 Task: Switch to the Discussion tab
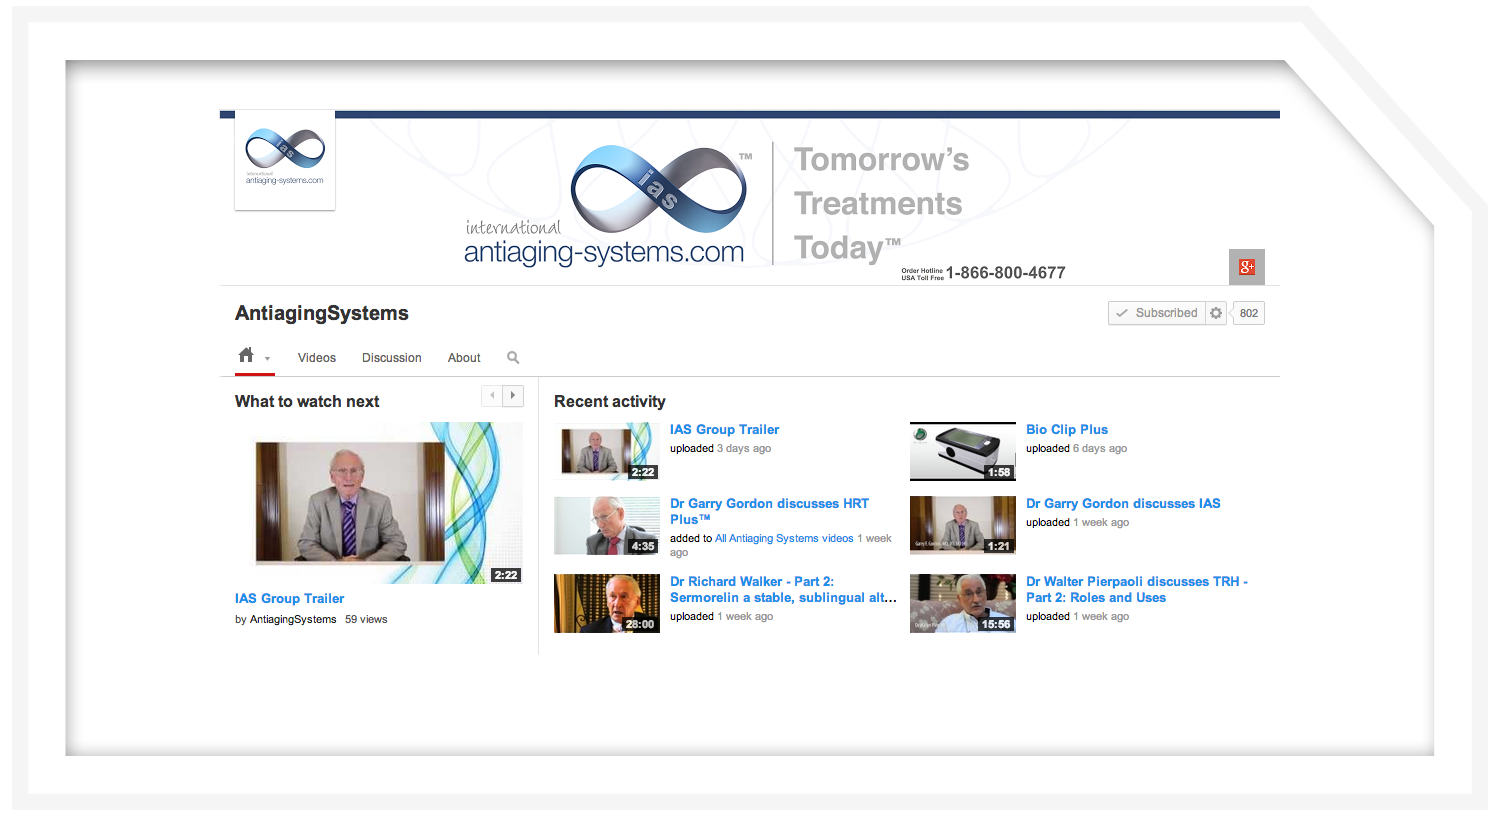[x=392, y=358]
